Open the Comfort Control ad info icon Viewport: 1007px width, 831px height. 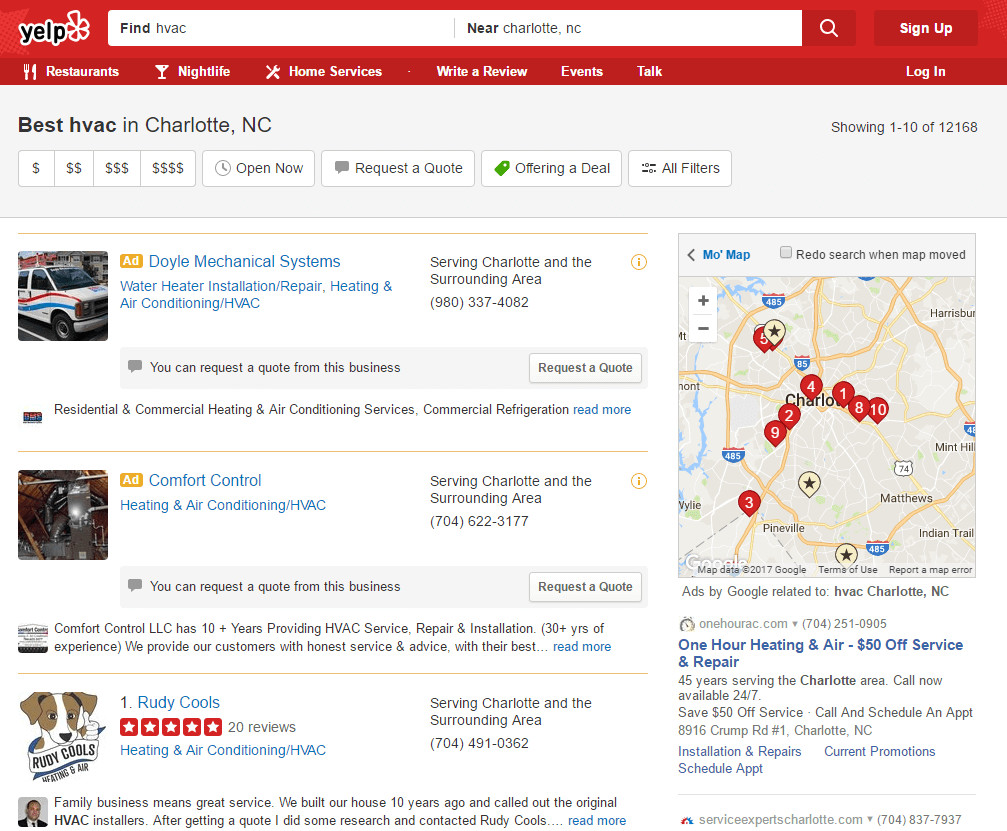coord(638,481)
